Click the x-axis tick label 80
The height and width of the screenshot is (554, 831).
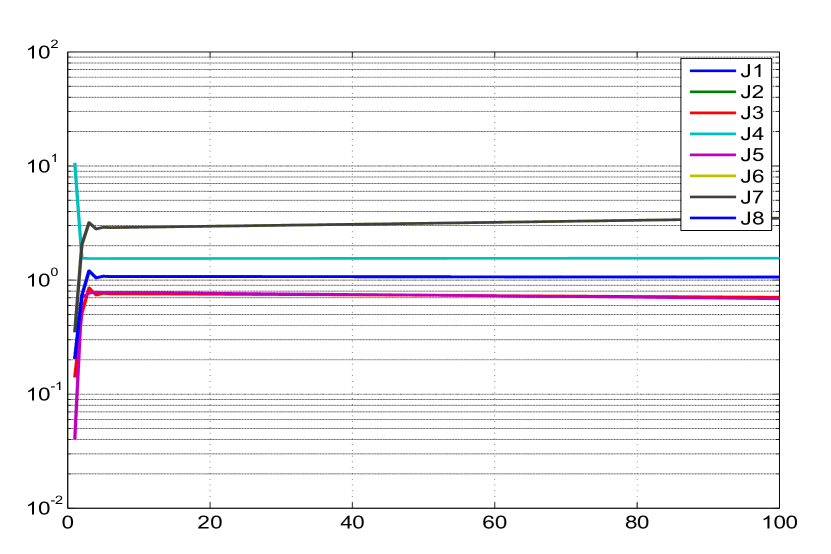pyautogui.click(x=636, y=522)
